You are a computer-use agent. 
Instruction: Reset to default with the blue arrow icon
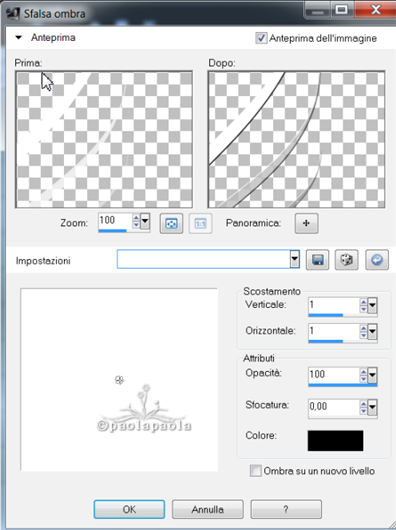pyautogui.click(x=377, y=260)
